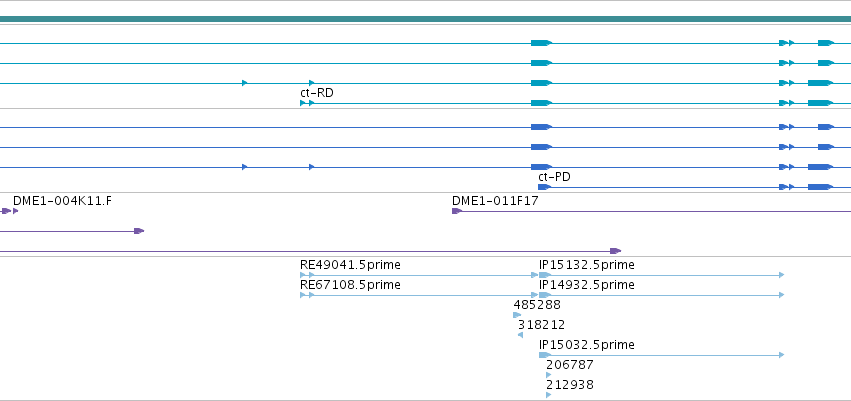The height and width of the screenshot is (401, 851).
Task: Select the RE49041.5prime EST label
Action: click(350, 265)
